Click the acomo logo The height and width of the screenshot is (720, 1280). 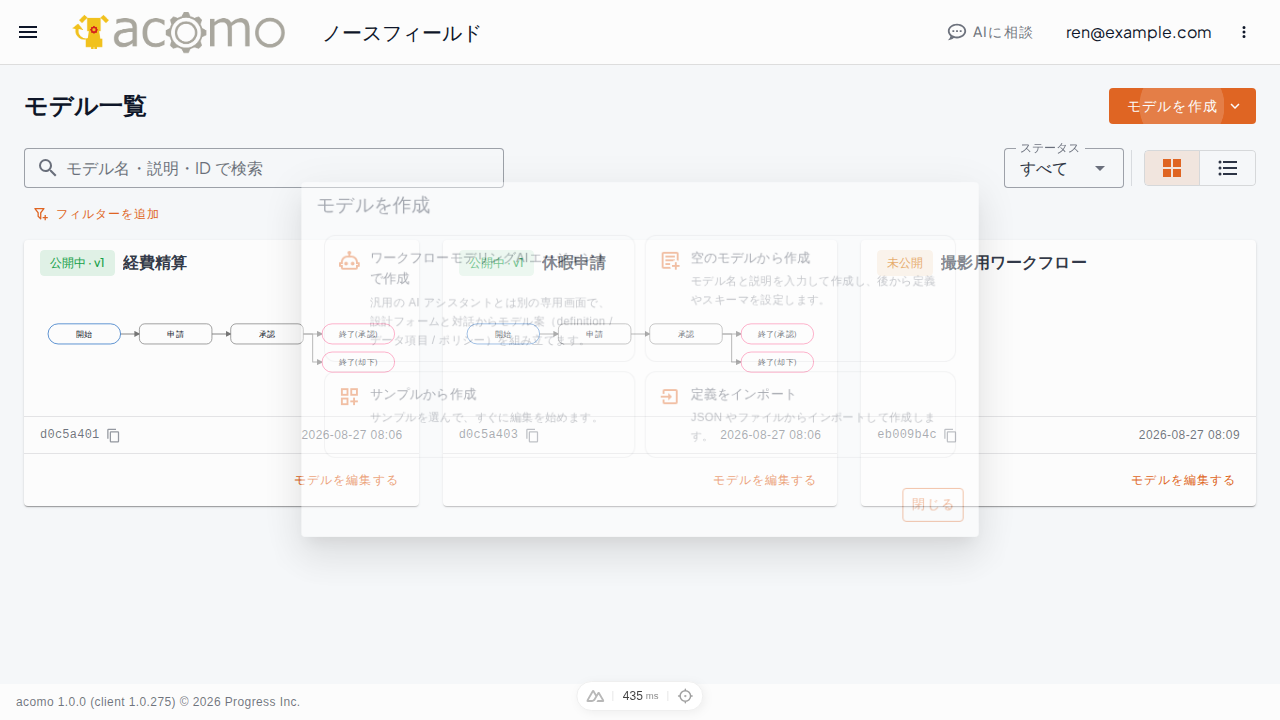point(179,32)
